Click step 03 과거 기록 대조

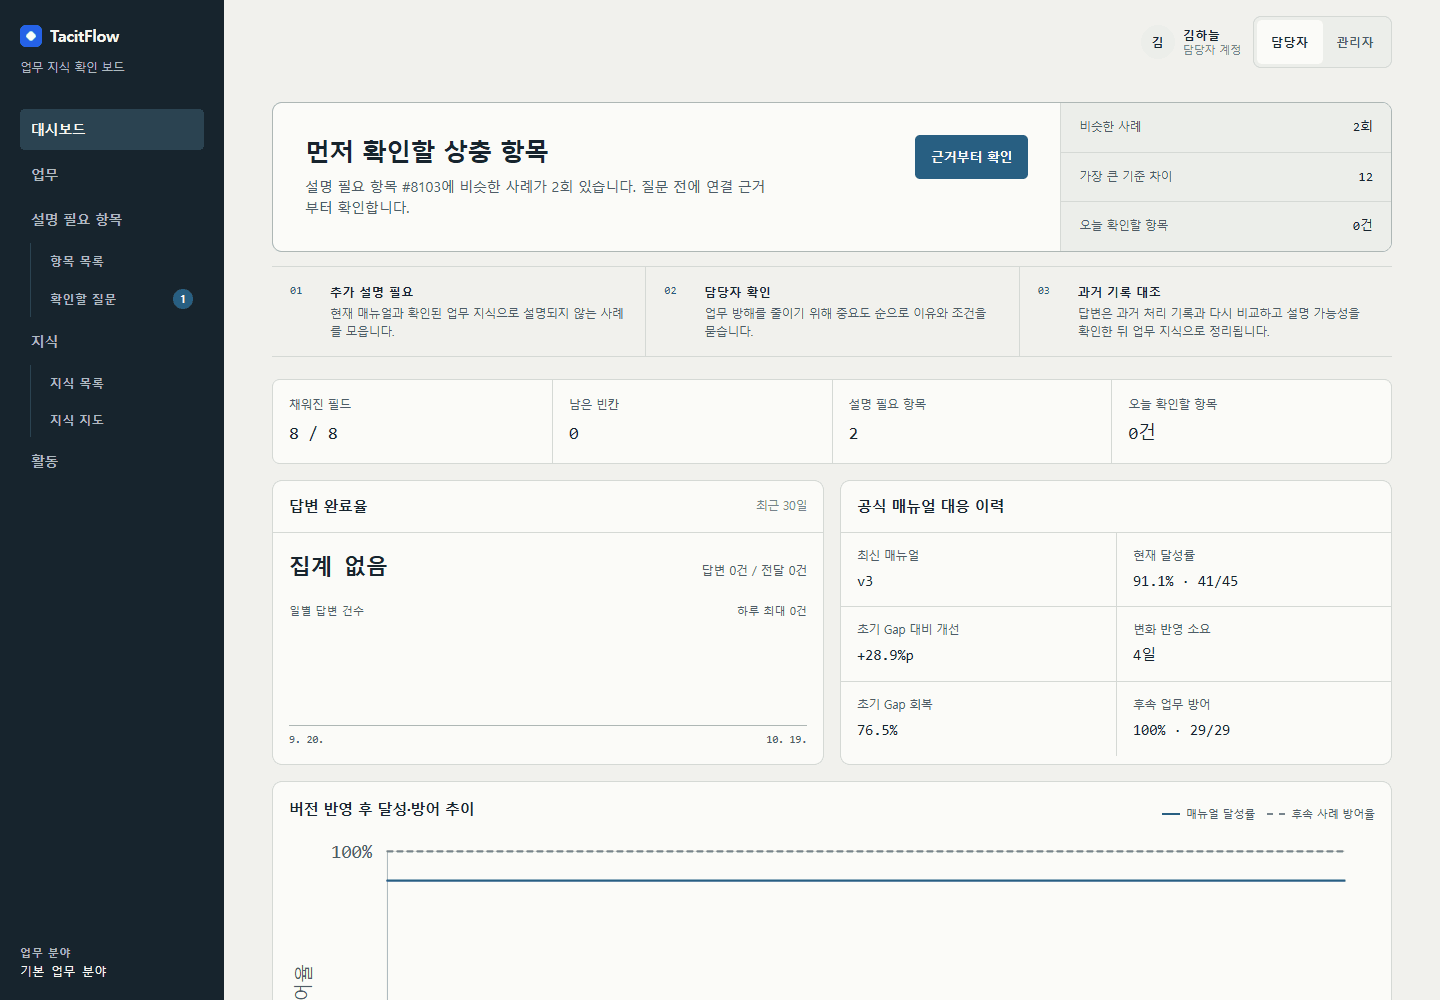click(x=1205, y=311)
